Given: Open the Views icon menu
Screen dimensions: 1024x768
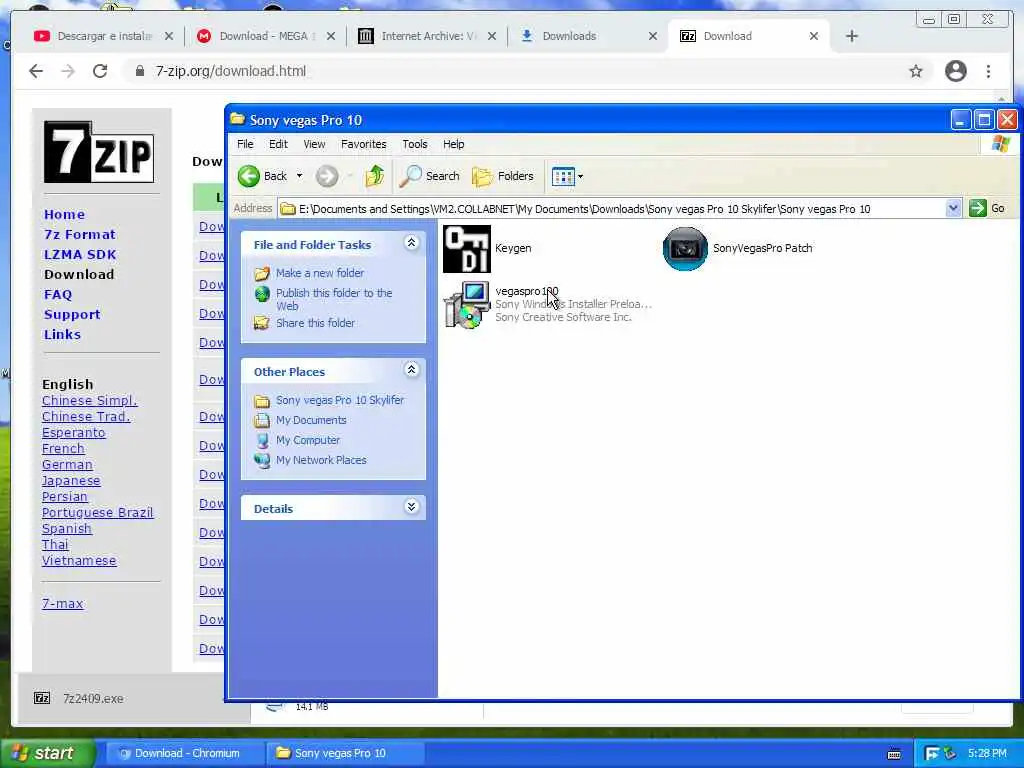Looking at the screenshot, I should click(x=566, y=176).
